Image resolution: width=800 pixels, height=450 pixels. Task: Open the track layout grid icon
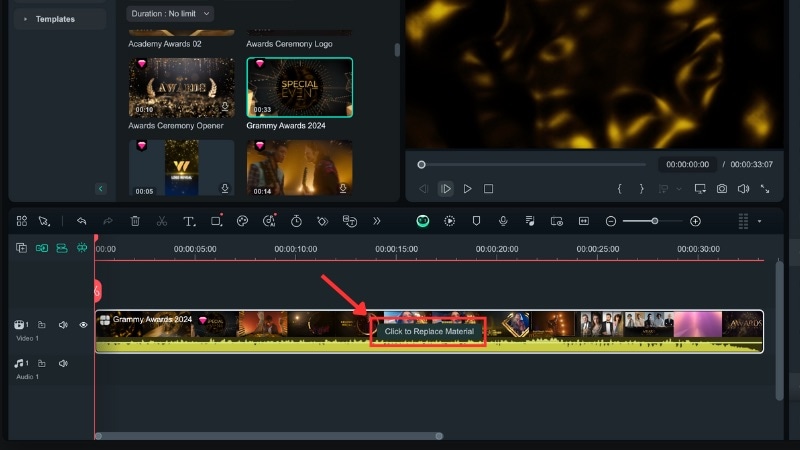point(743,221)
